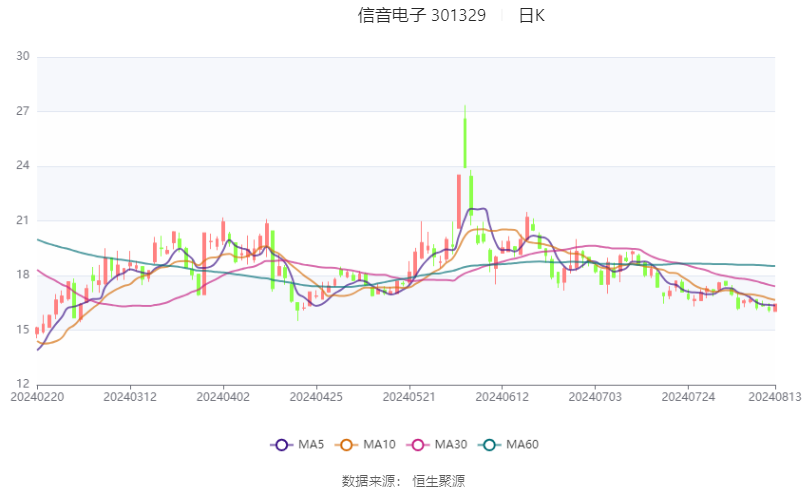Click the 20240425 date axis label

[x=316, y=397]
